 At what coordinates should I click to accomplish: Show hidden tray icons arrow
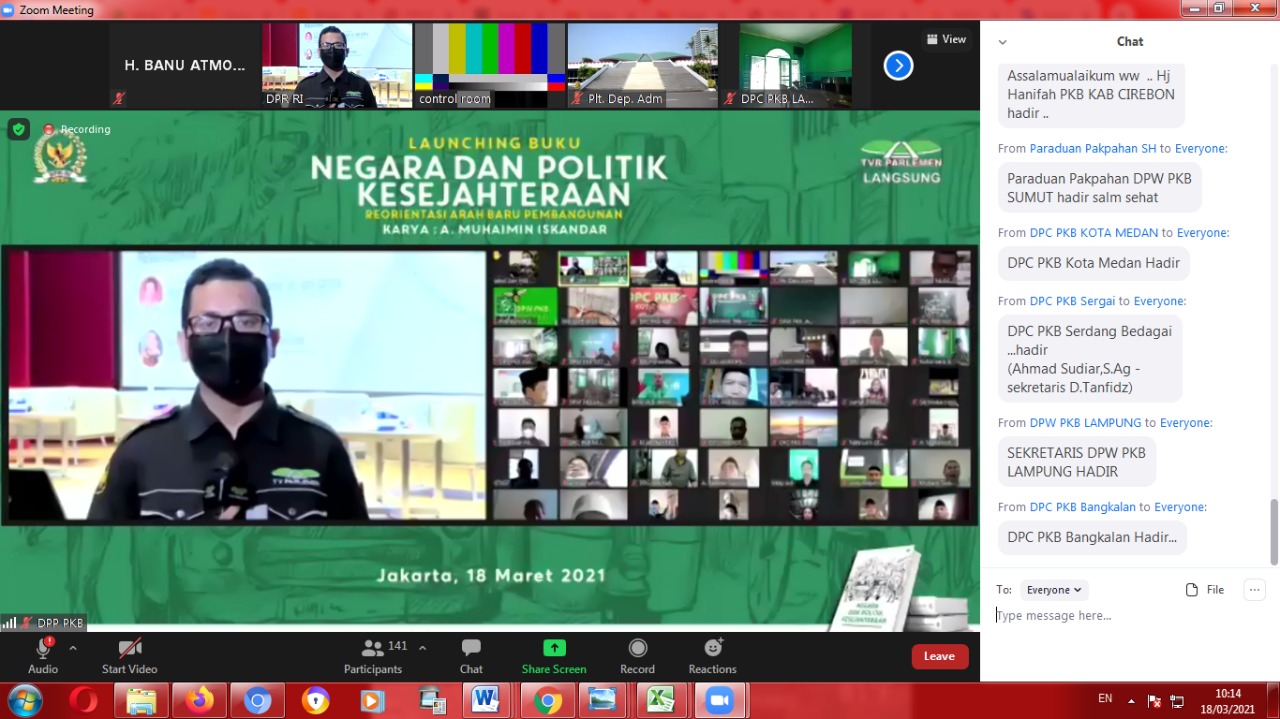pos(1131,701)
